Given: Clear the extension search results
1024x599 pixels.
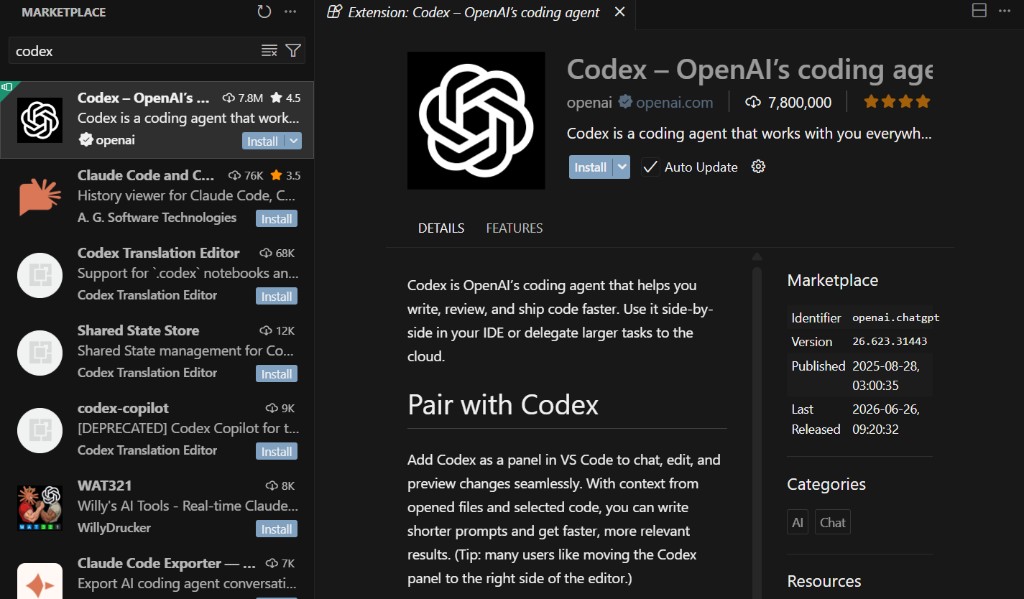Looking at the screenshot, I should (269, 50).
